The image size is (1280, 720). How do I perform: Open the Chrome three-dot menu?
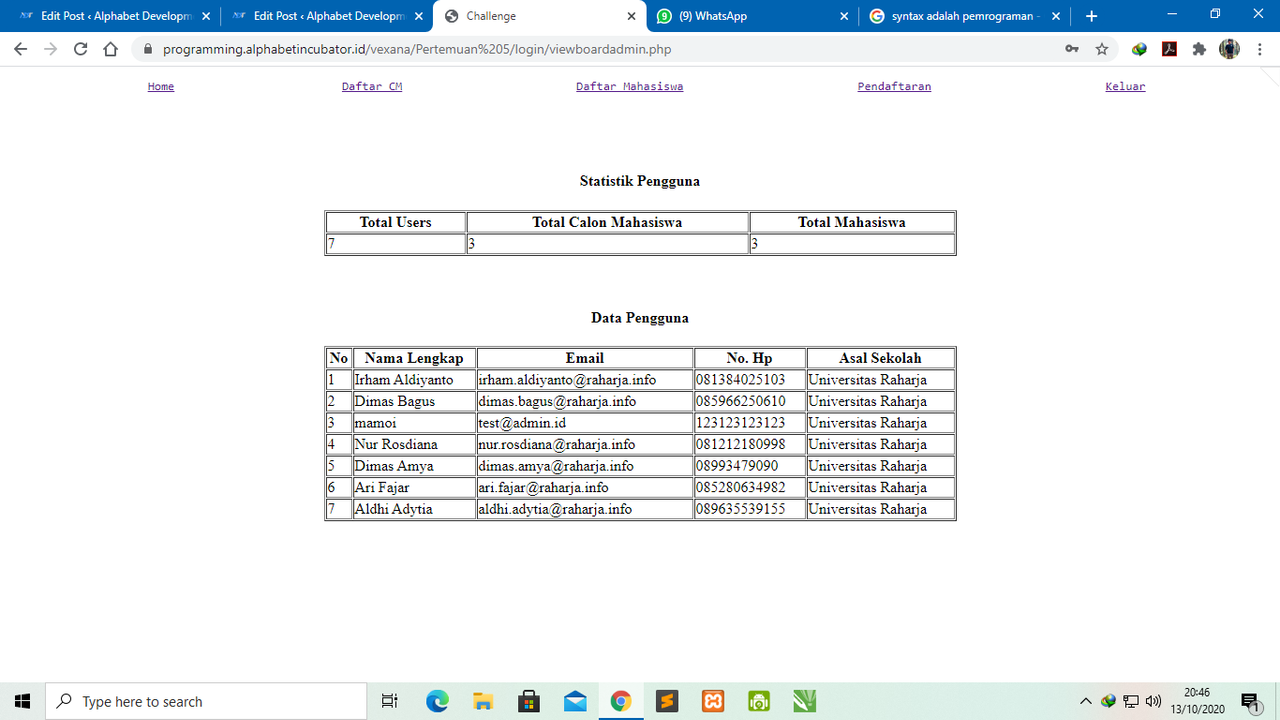pos(1260,49)
